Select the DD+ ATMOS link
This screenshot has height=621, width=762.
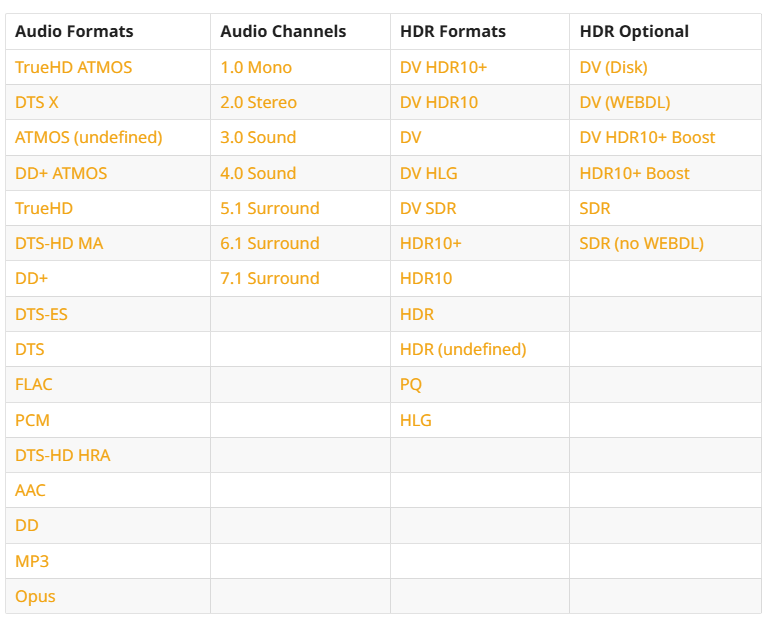[x=61, y=173]
